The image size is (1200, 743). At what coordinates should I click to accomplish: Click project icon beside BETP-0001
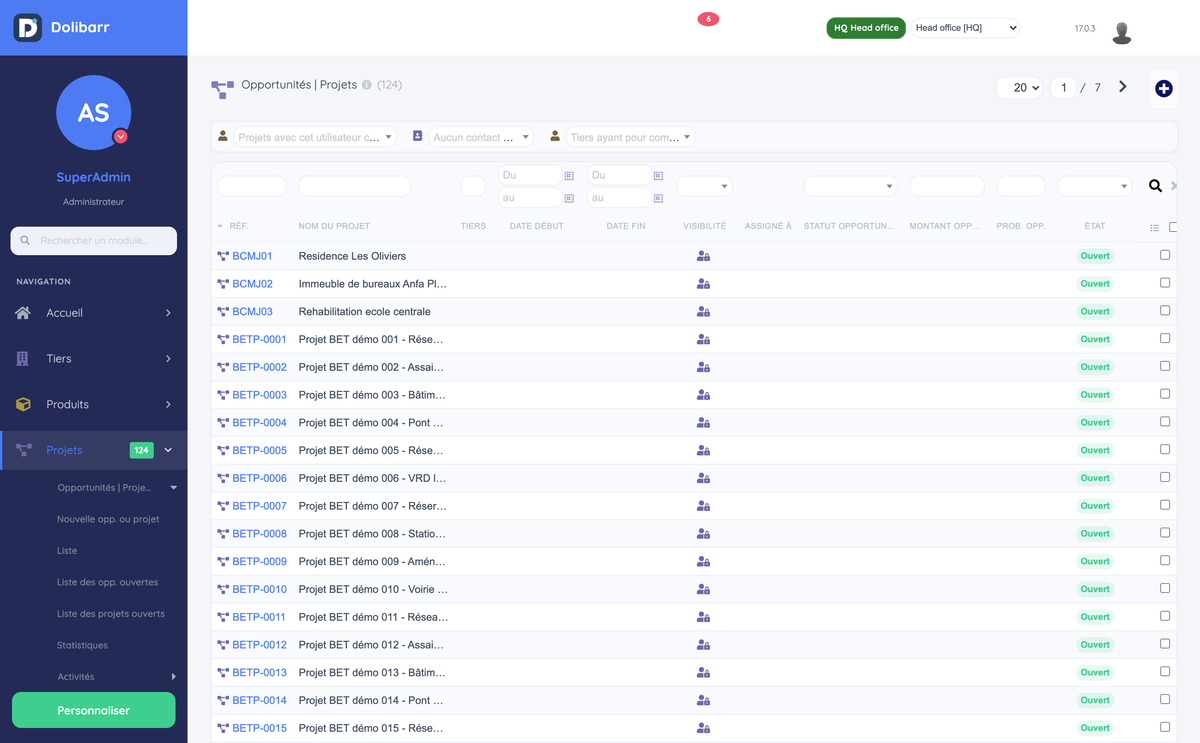(x=223, y=340)
